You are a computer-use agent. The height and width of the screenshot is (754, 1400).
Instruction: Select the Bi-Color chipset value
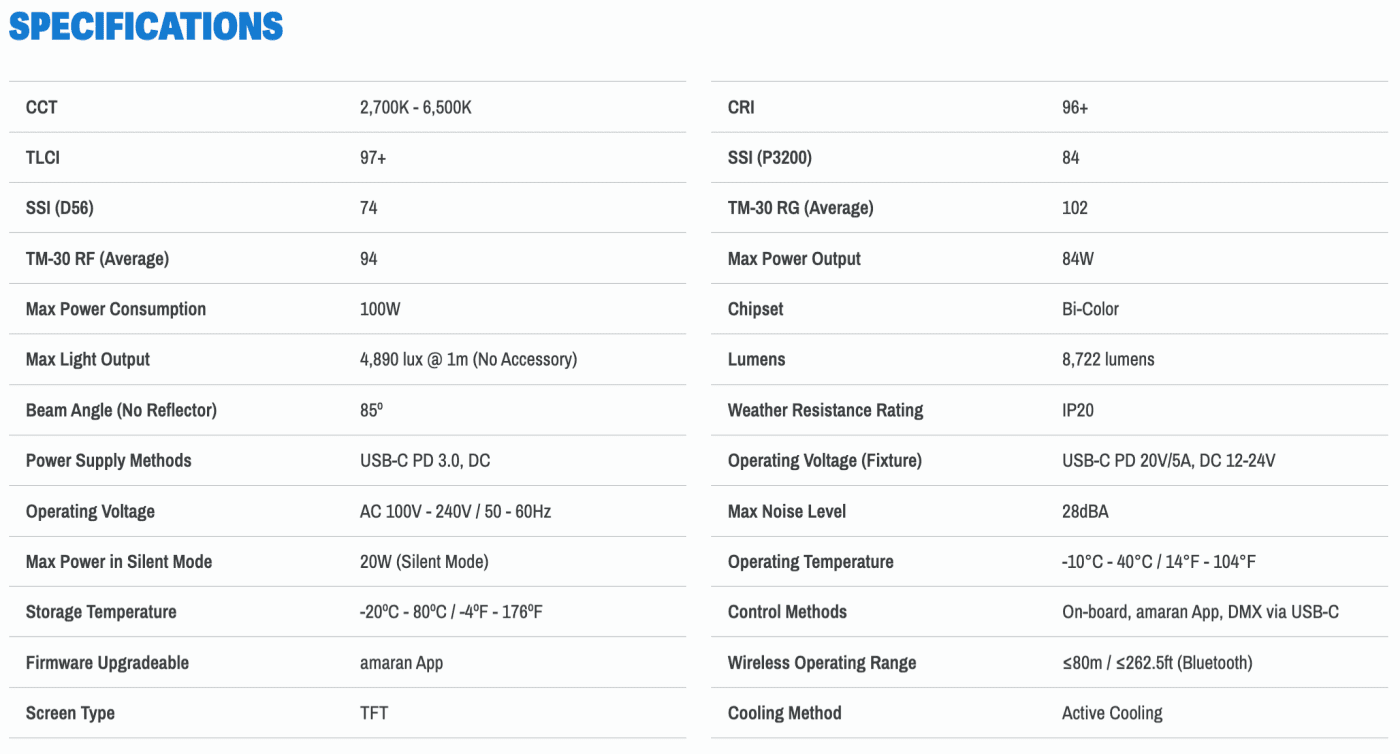click(1090, 309)
